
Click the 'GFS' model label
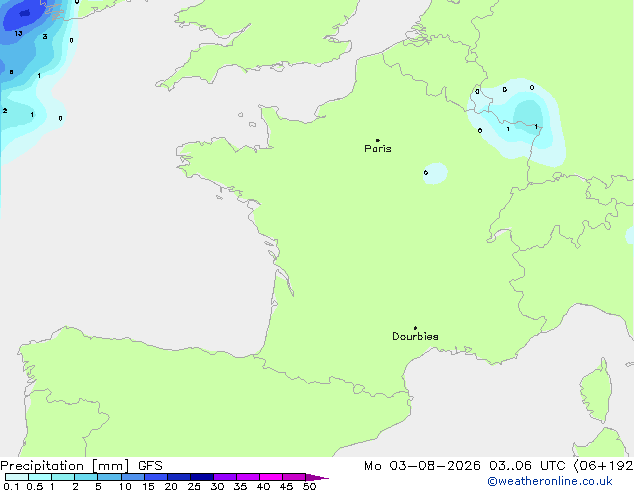[150, 466]
